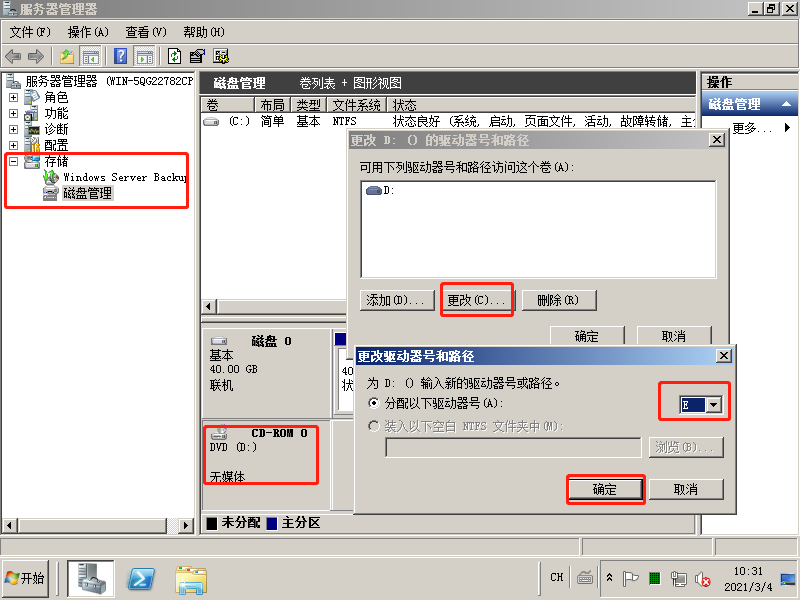Launch PowerShell from the taskbar
800x600 pixels.
(141, 579)
